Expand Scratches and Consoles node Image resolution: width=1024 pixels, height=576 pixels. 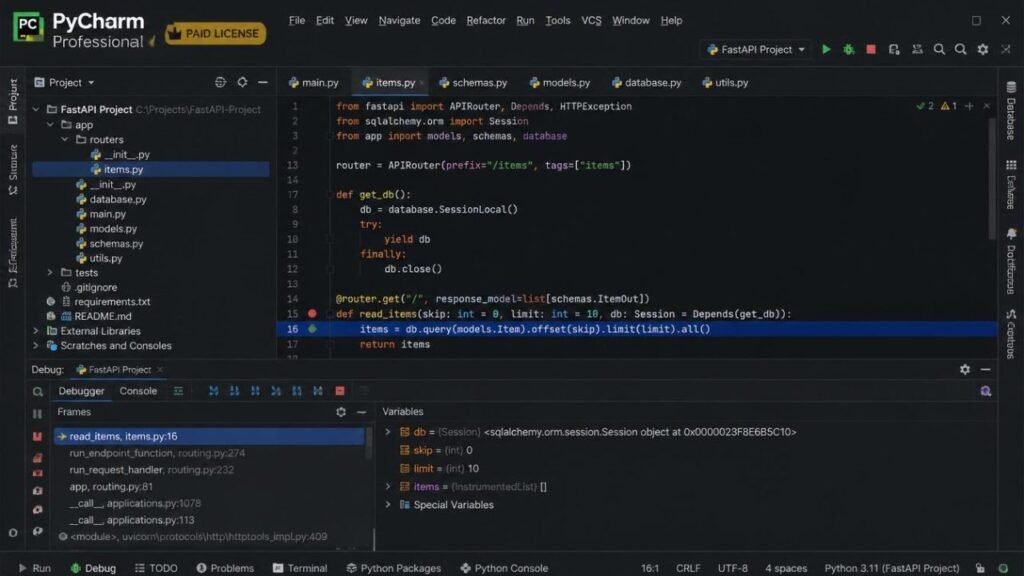(36, 345)
